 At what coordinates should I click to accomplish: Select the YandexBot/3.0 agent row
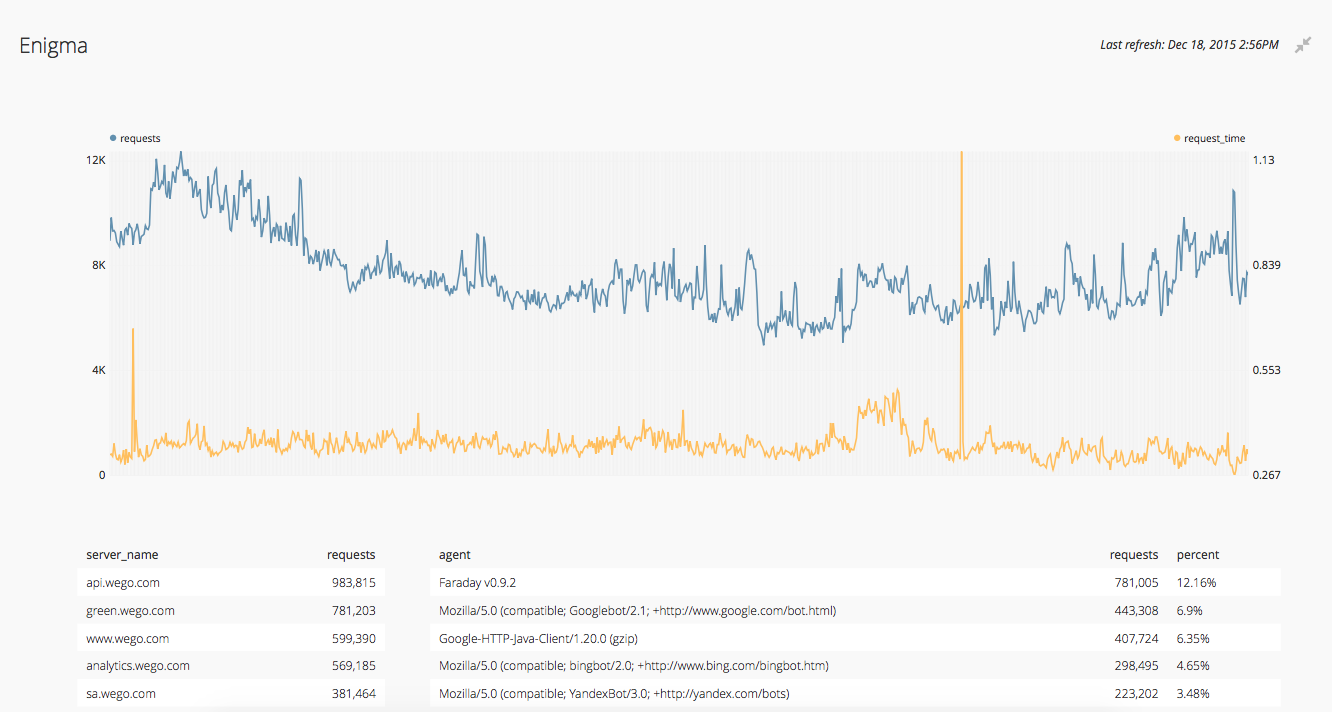point(855,693)
